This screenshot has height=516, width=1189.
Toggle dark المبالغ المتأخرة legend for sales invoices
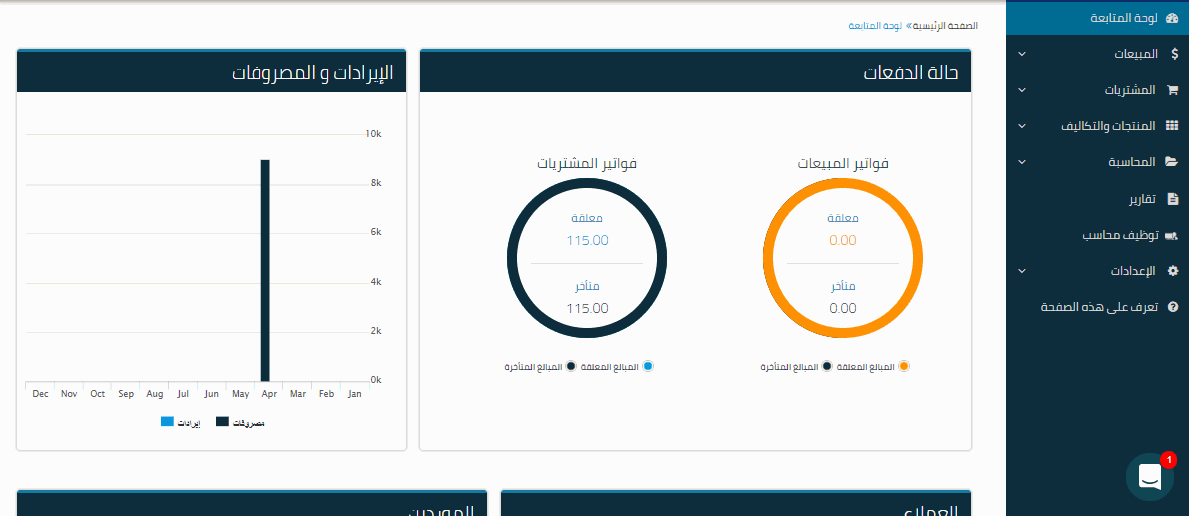point(827,367)
